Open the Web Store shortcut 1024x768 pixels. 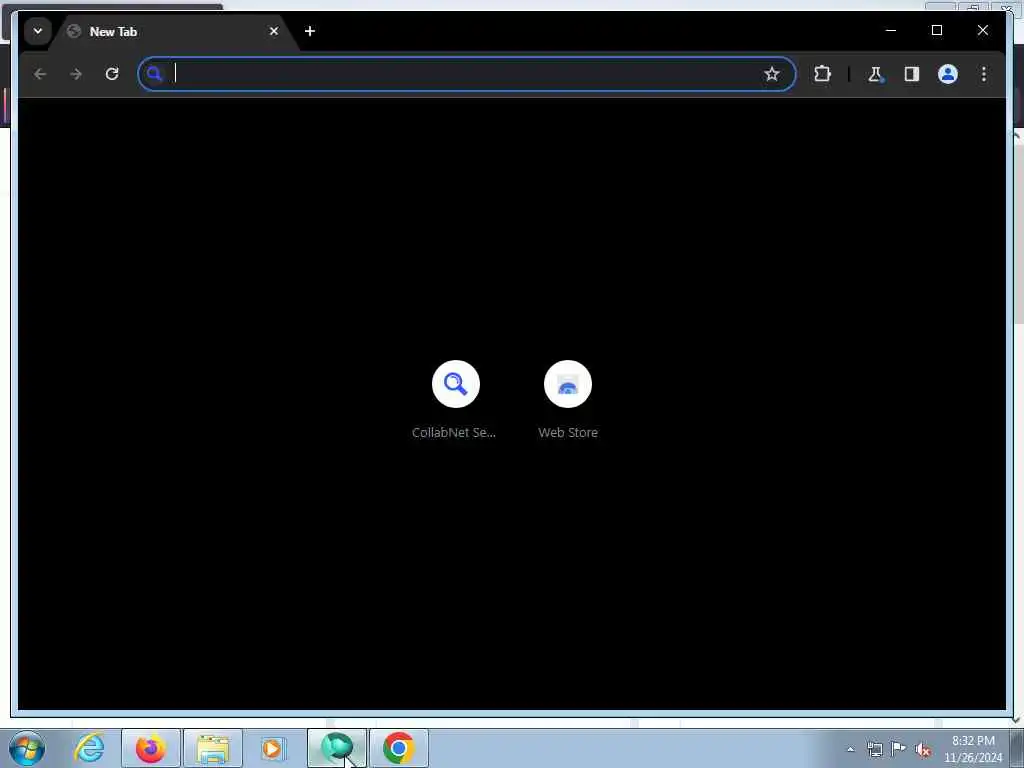point(568,399)
